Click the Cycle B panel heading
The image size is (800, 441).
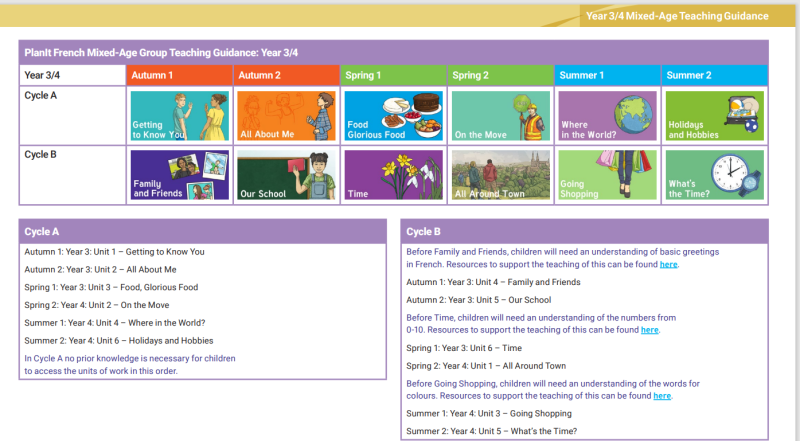pos(585,231)
